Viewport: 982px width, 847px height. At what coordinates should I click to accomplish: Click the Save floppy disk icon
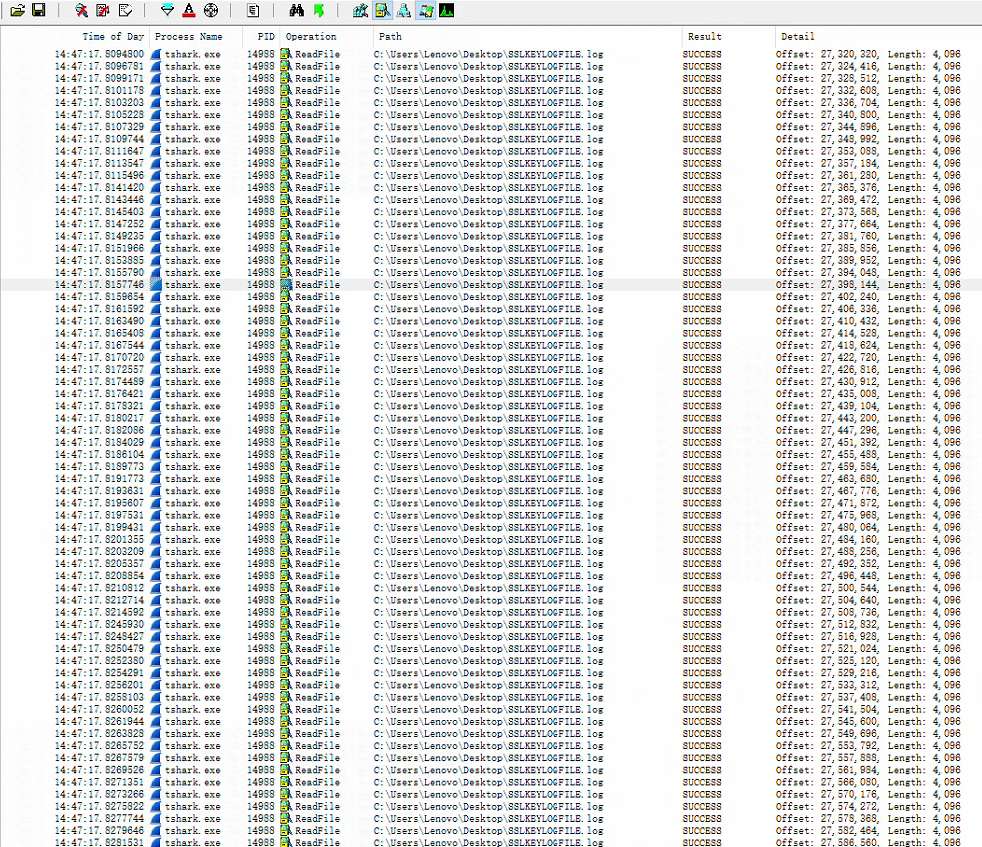pyautogui.click(x=38, y=11)
